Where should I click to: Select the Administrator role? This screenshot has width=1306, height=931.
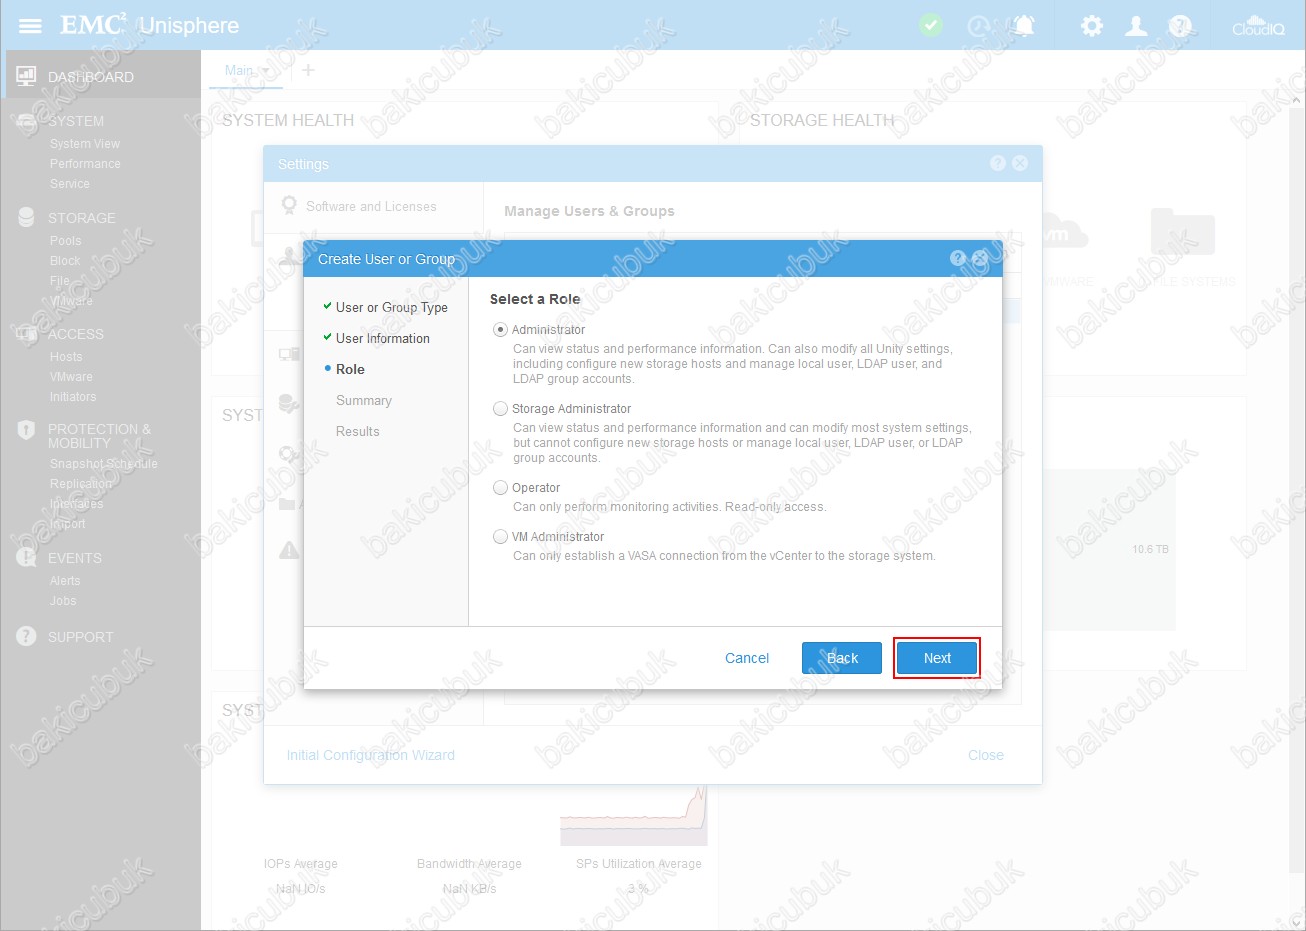[501, 330]
